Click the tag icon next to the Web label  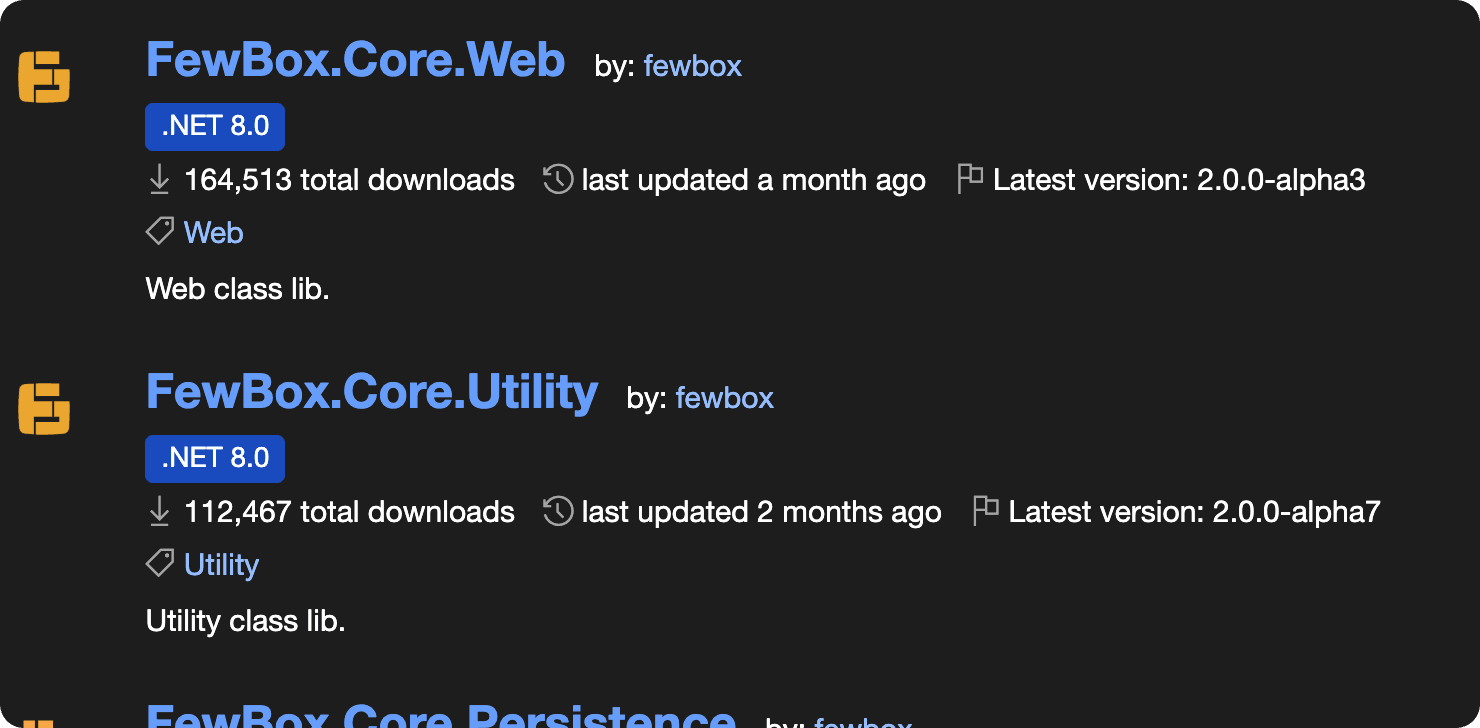point(159,231)
